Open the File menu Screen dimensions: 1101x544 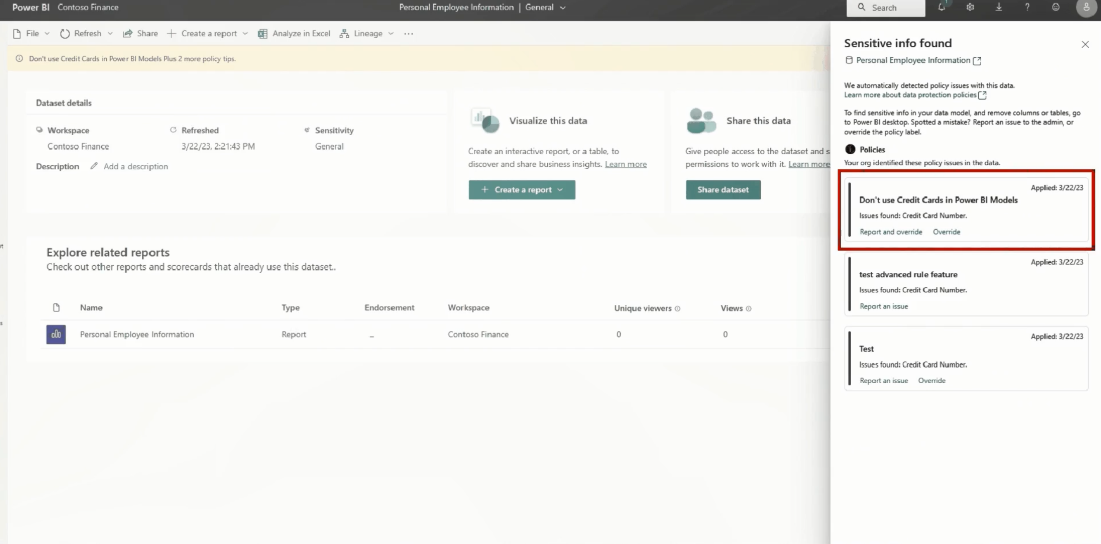pos(32,33)
